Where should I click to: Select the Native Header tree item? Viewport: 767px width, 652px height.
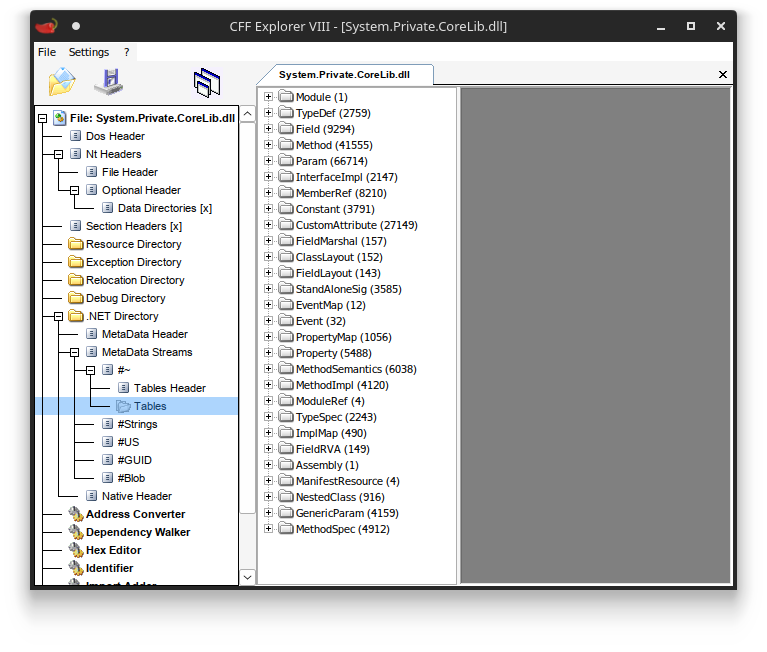tap(136, 496)
